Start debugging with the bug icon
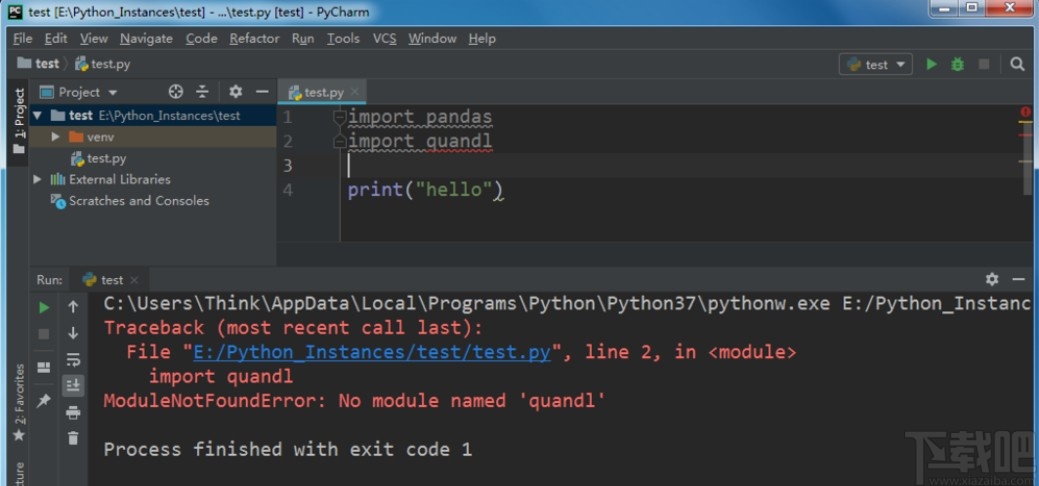 tap(957, 64)
